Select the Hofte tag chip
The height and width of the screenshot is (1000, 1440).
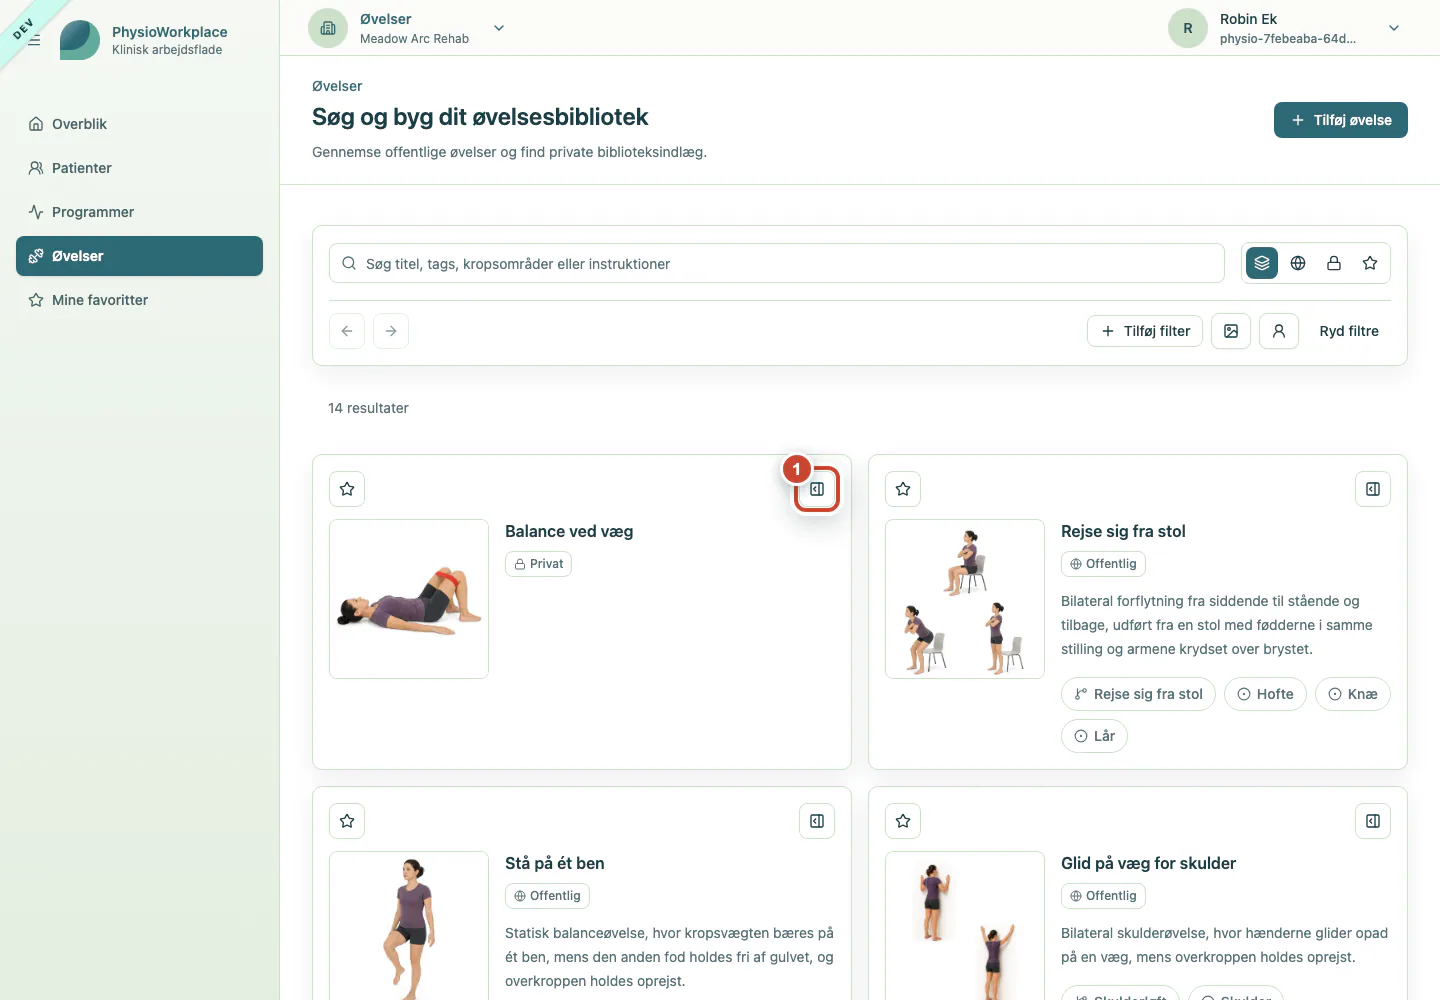click(1265, 694)
